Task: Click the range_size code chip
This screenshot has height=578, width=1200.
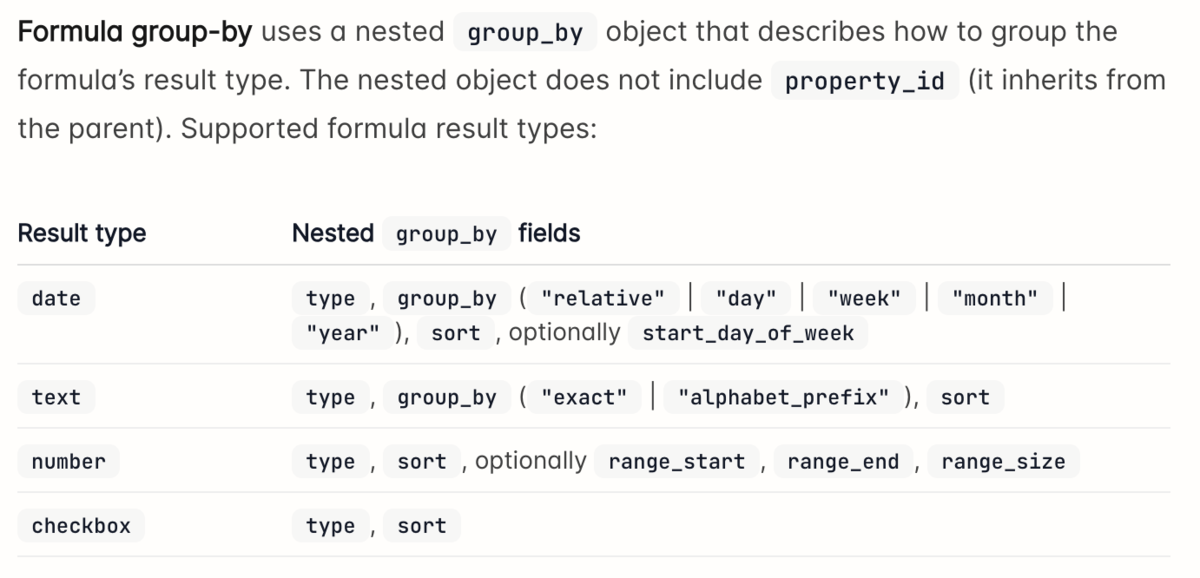Action: point(1003,461)
